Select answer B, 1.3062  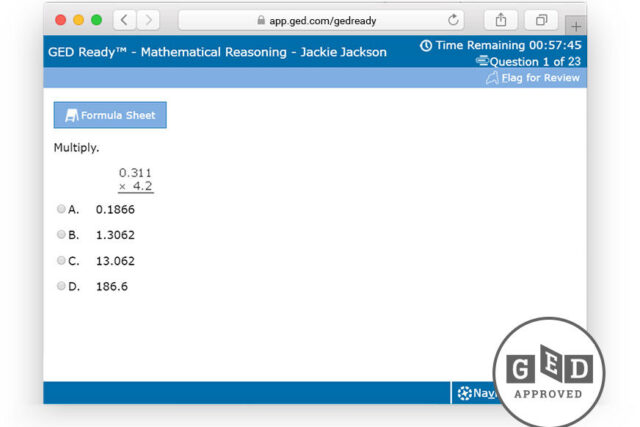tap(62, 235)
